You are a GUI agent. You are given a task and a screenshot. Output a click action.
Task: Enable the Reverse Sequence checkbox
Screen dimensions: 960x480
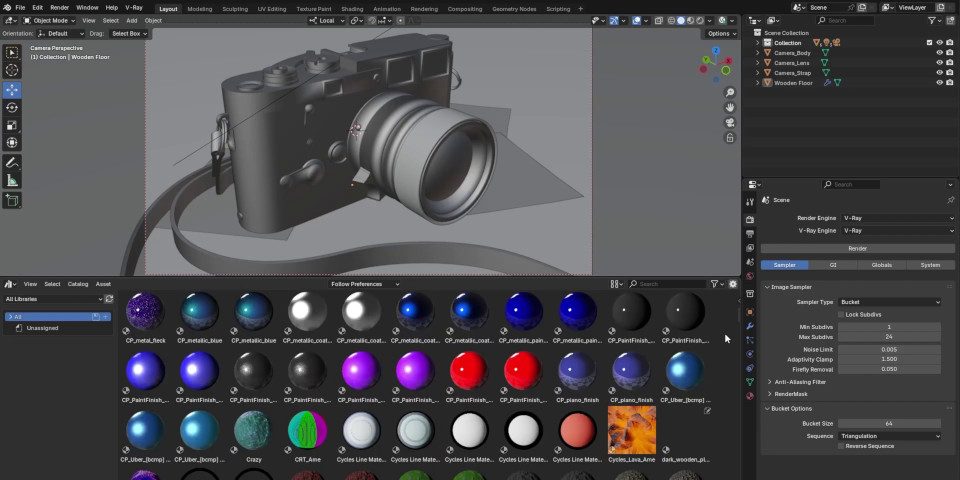[x=842, y=446]
